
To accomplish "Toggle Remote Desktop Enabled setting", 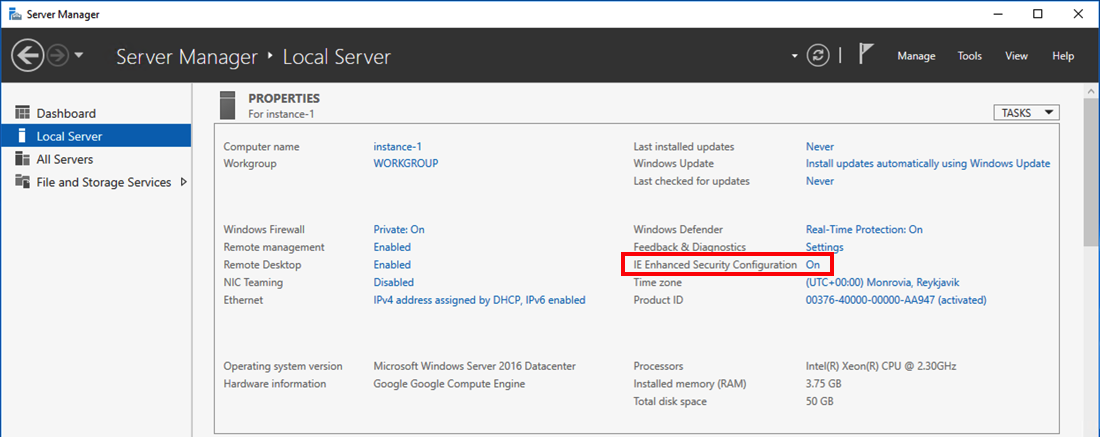I will point(392,265).
